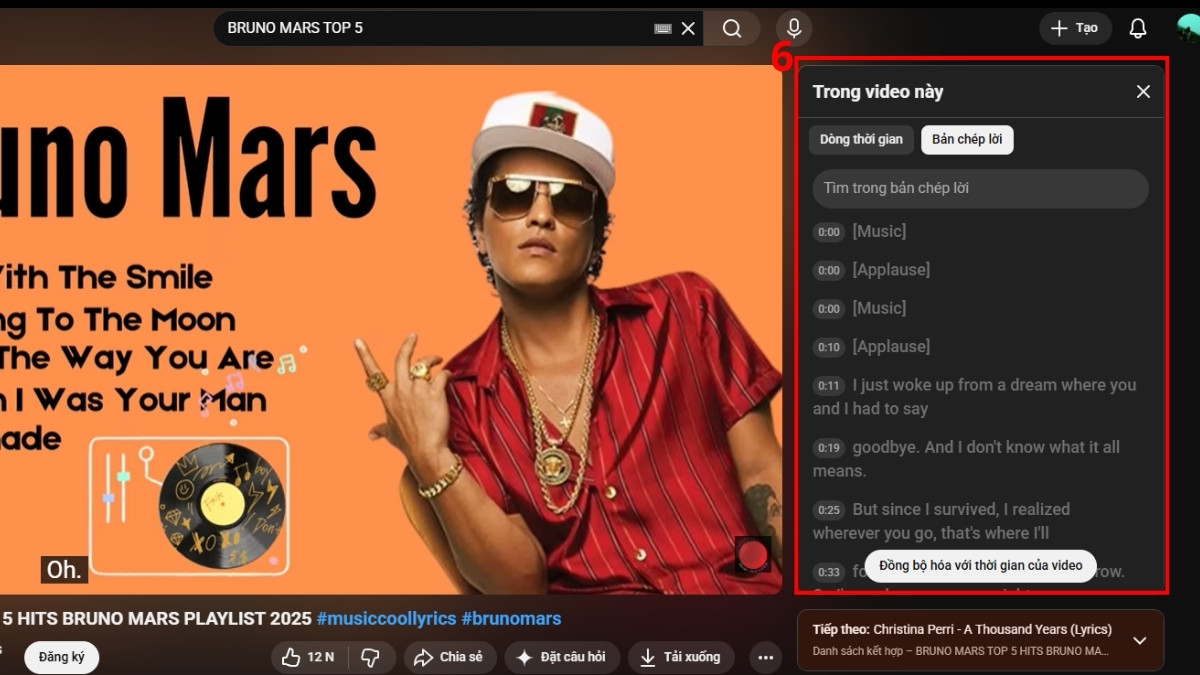Open the Tạo create button

click(x=1075, y=28)
